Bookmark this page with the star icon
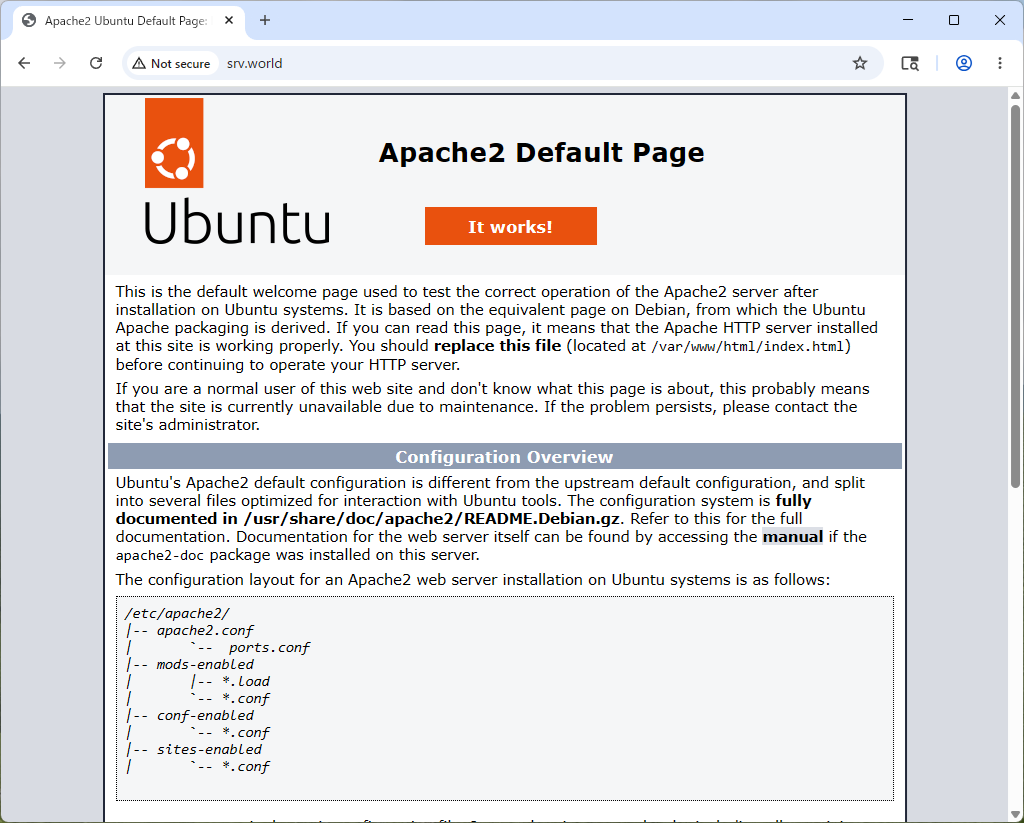Viewport: 1024px width, 823px height. (860, 63)
